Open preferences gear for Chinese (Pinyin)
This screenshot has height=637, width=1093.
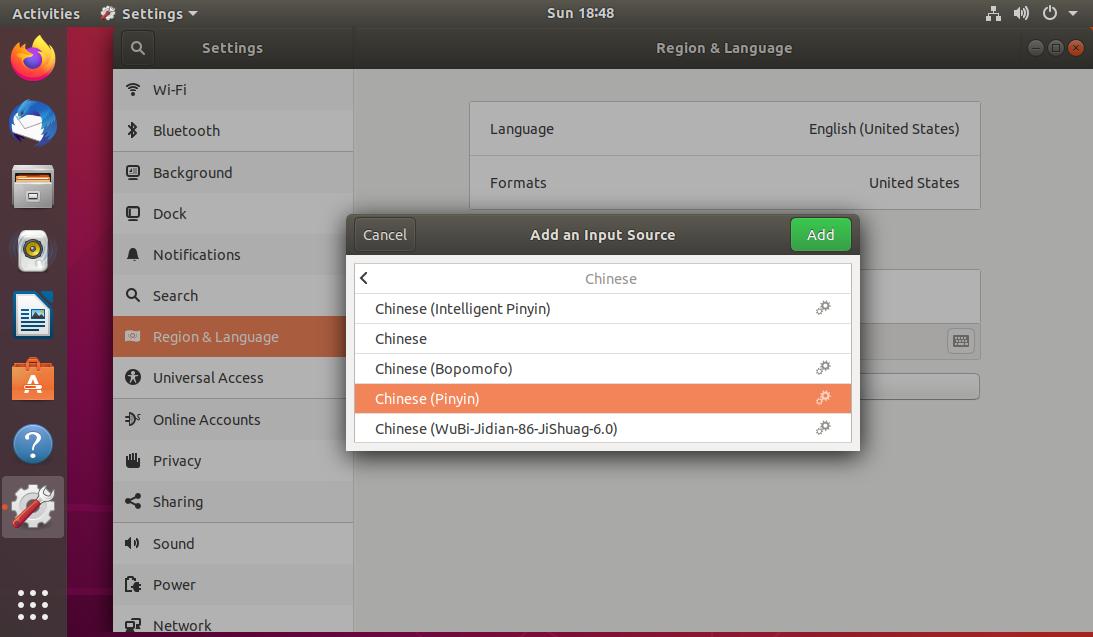point(823,398)
